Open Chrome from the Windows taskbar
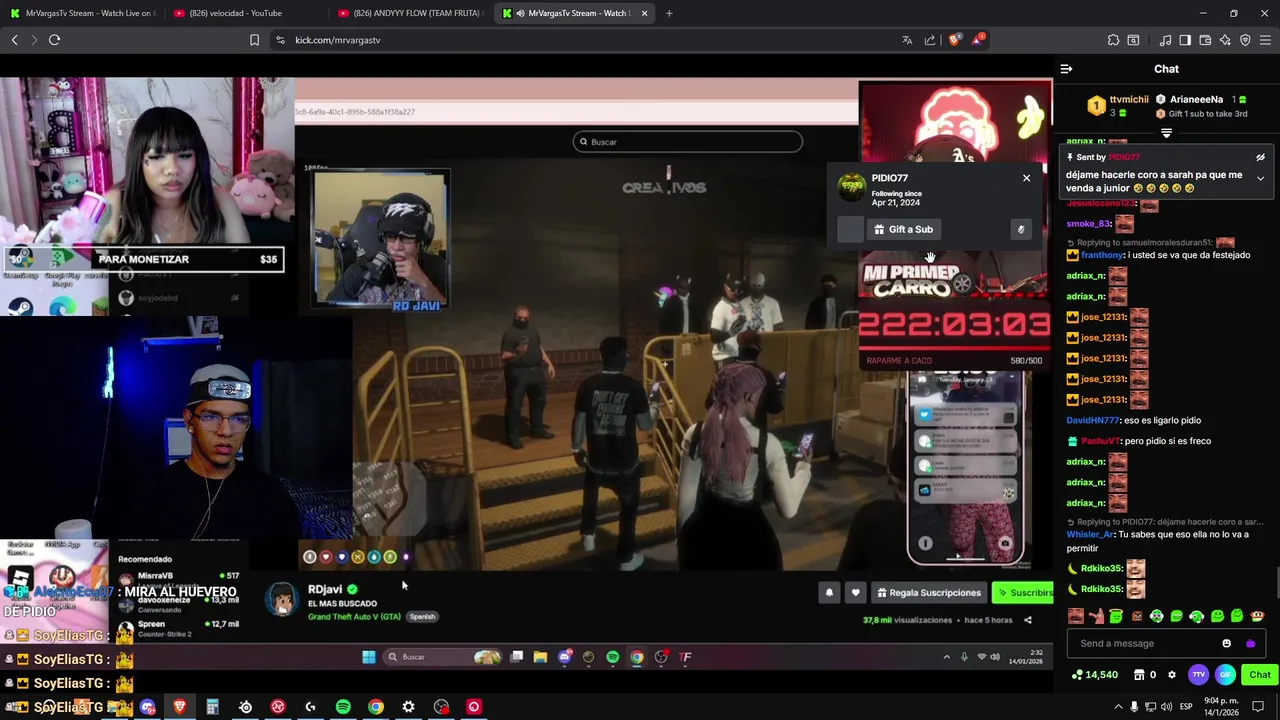1280x720 pixels. coord(376,707)
